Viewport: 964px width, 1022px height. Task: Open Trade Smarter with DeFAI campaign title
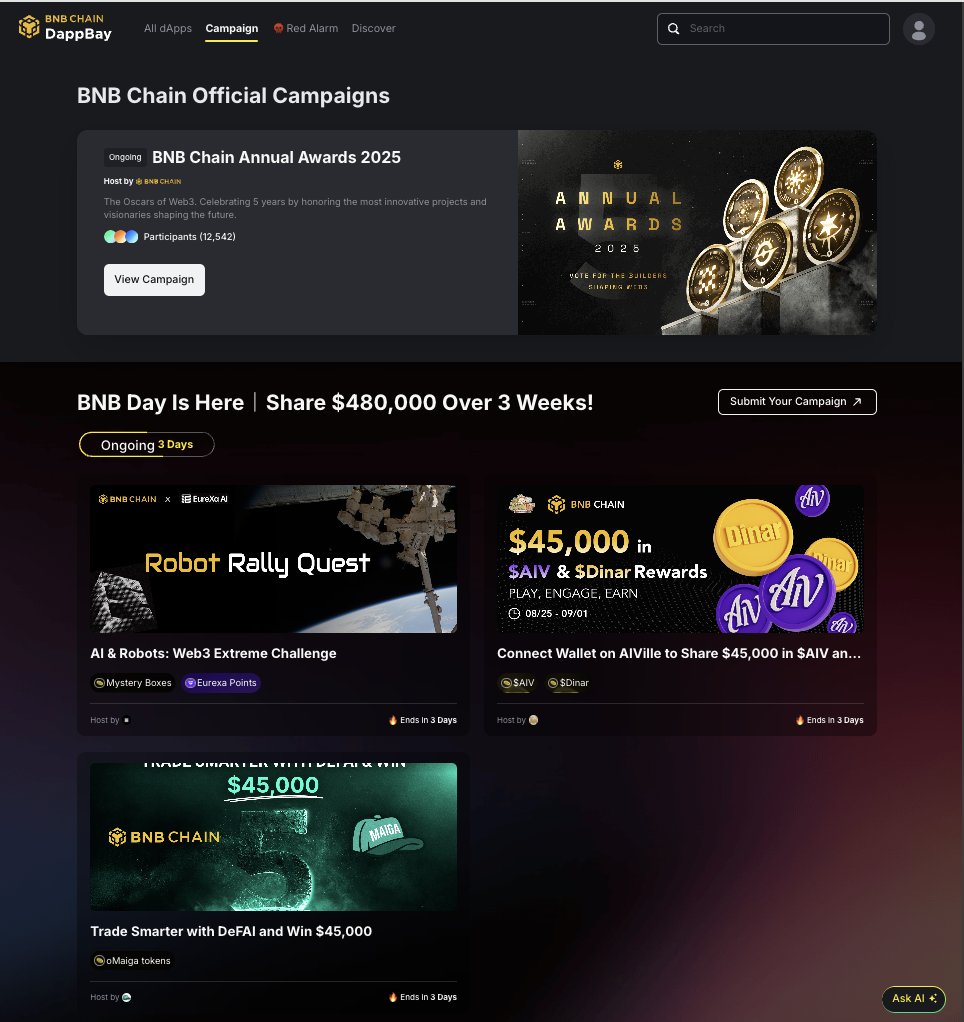[231, 931]
